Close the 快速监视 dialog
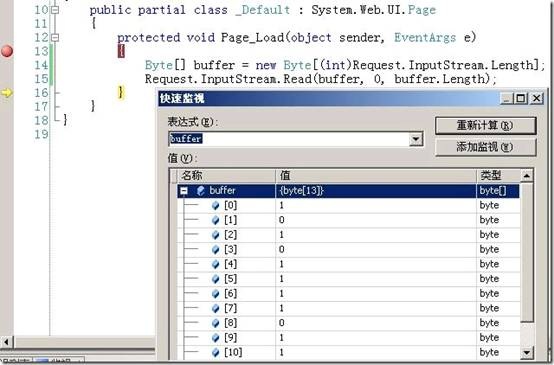The image size is (554, 365). [536, 98]
